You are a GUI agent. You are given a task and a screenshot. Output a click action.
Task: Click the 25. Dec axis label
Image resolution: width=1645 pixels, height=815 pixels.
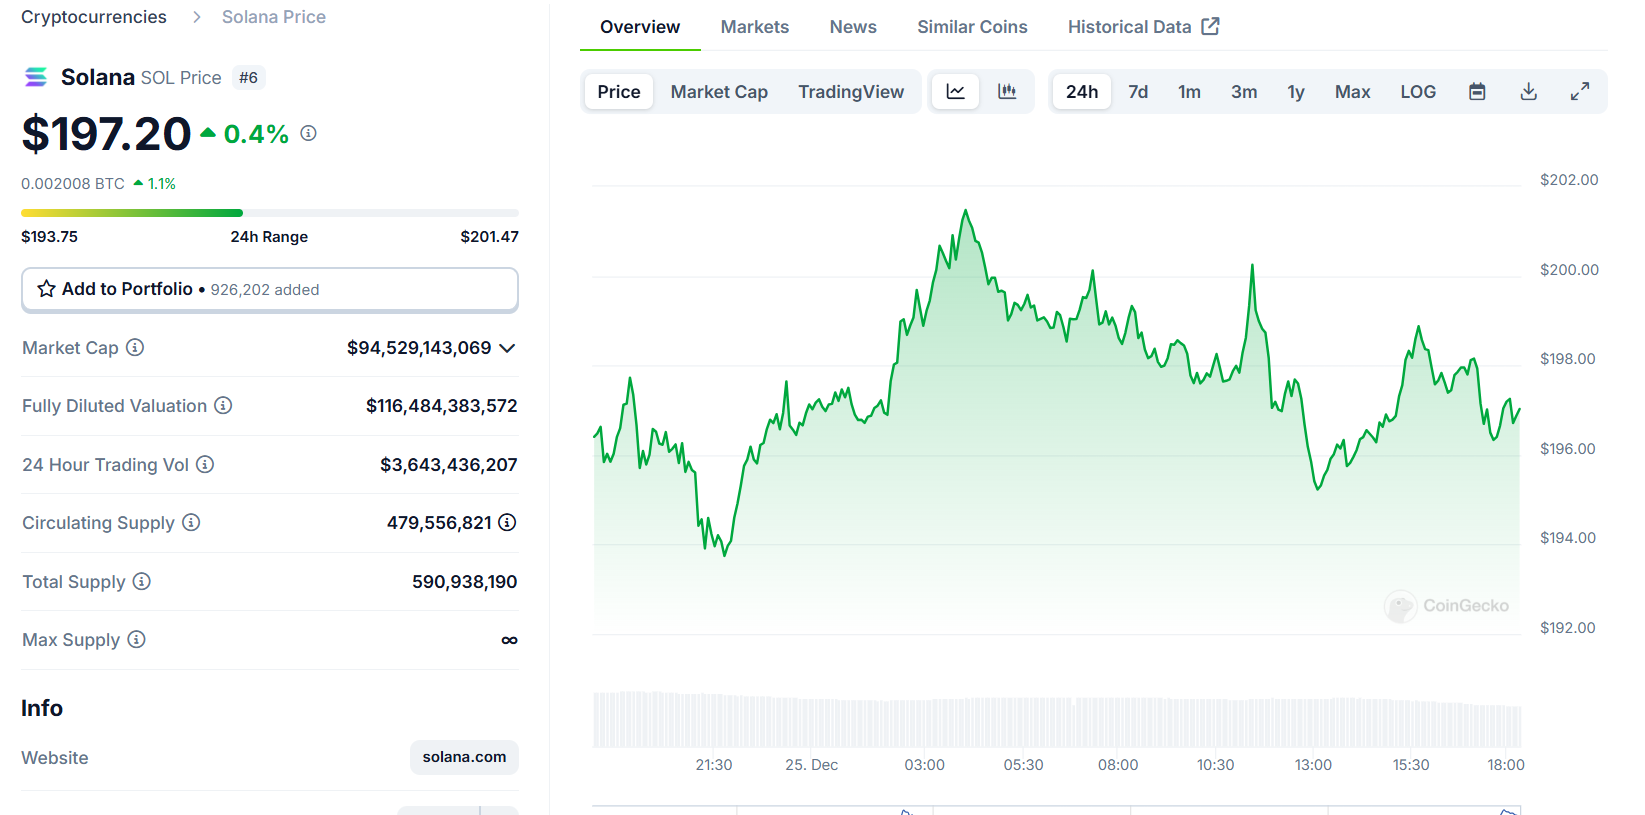point(811,765)
